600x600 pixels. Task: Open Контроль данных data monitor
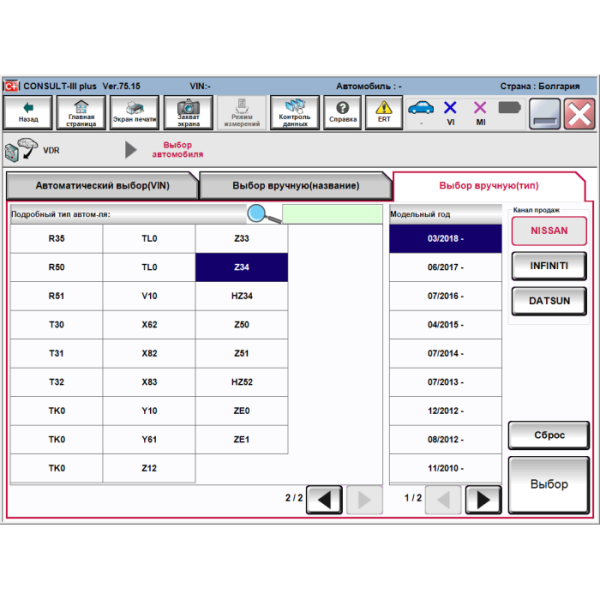pyautogui.click(x=295, y=112)
